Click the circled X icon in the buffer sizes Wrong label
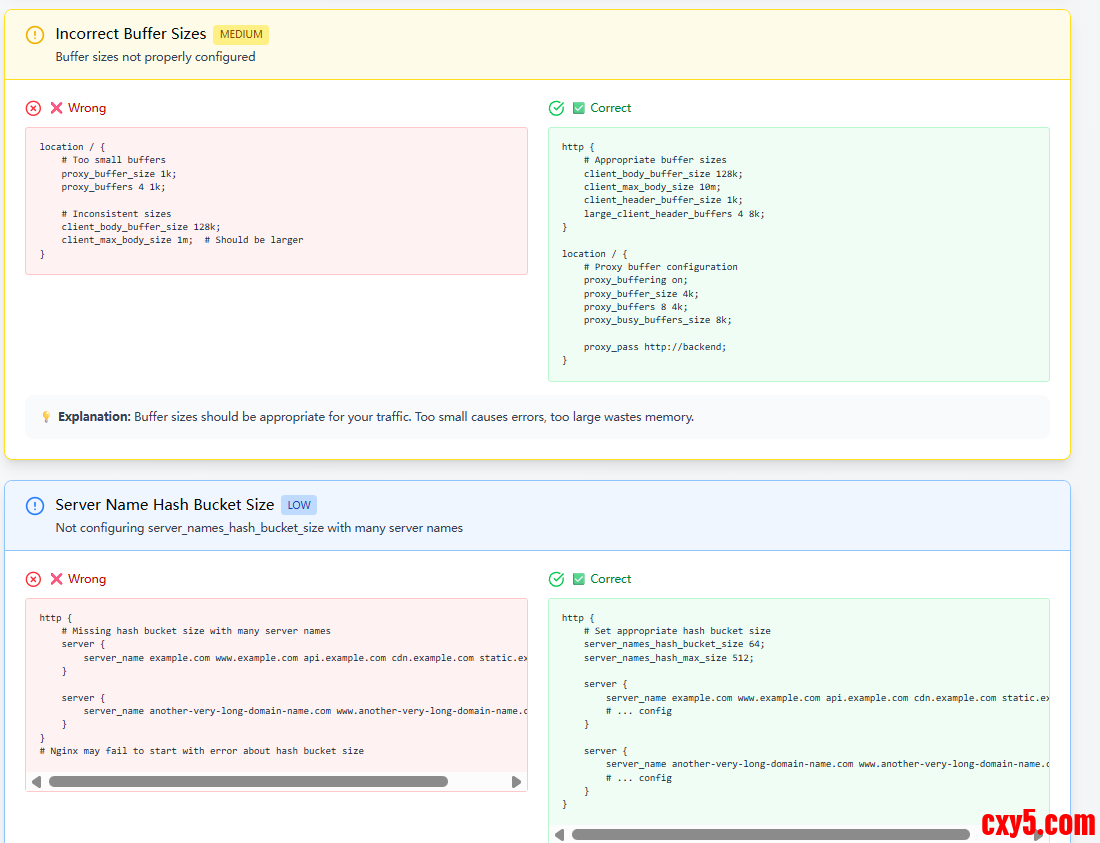1100x843 pixels. [34, 108]
